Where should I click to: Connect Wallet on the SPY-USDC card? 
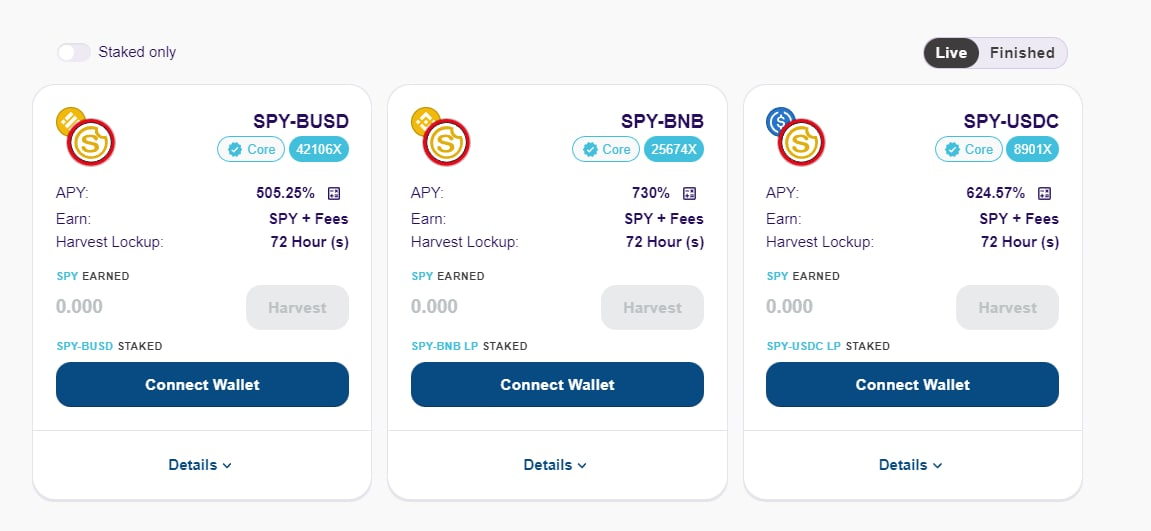912,385
